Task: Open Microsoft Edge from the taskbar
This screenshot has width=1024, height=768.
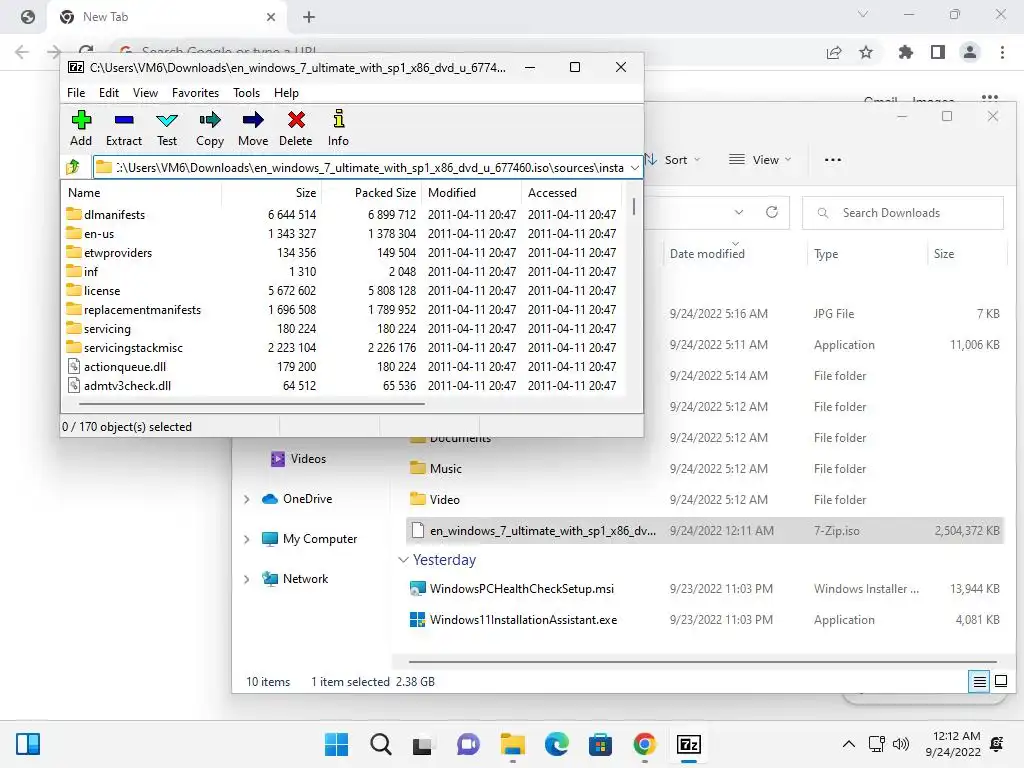Action: click(556, 744)
